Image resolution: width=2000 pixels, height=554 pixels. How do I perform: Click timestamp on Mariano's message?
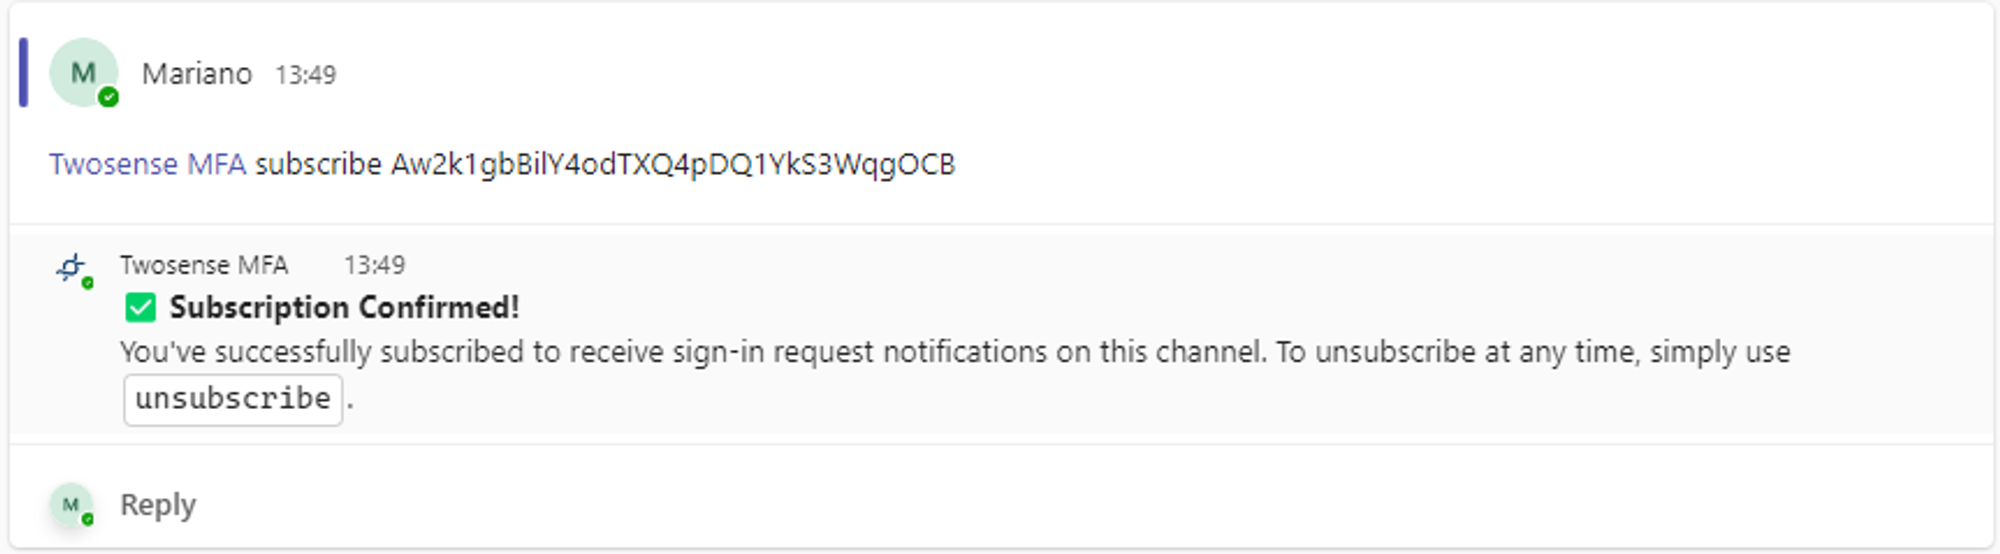306,75
